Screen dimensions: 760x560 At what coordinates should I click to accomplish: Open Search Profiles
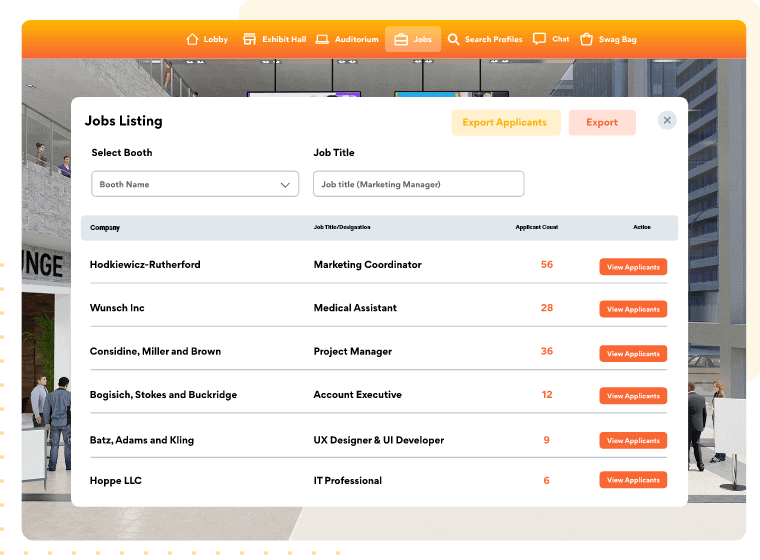coord(493,39)
